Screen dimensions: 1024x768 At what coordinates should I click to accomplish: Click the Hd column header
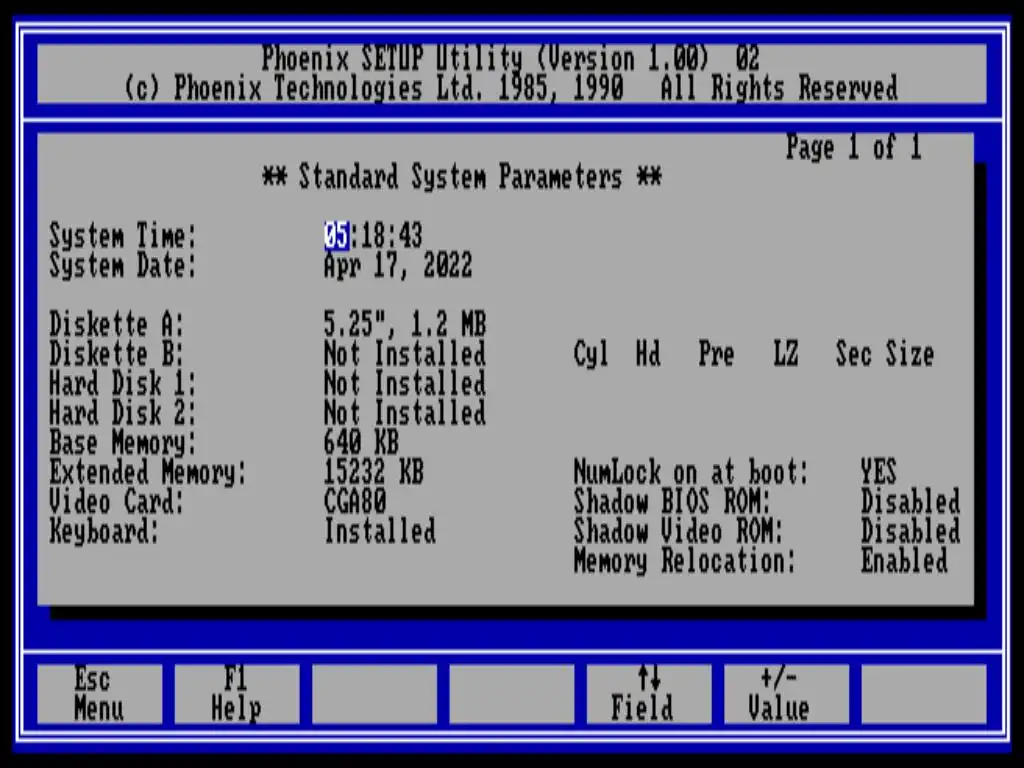click(x=648, y=354)
